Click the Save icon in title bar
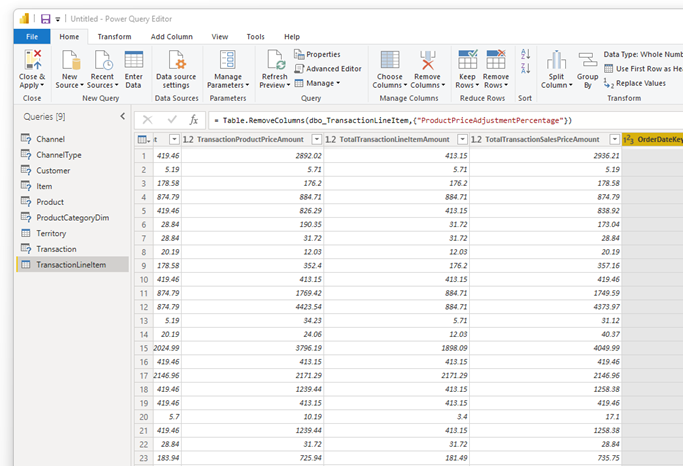The width and height of the screenshot is (683, 466). tap(45, 19)
